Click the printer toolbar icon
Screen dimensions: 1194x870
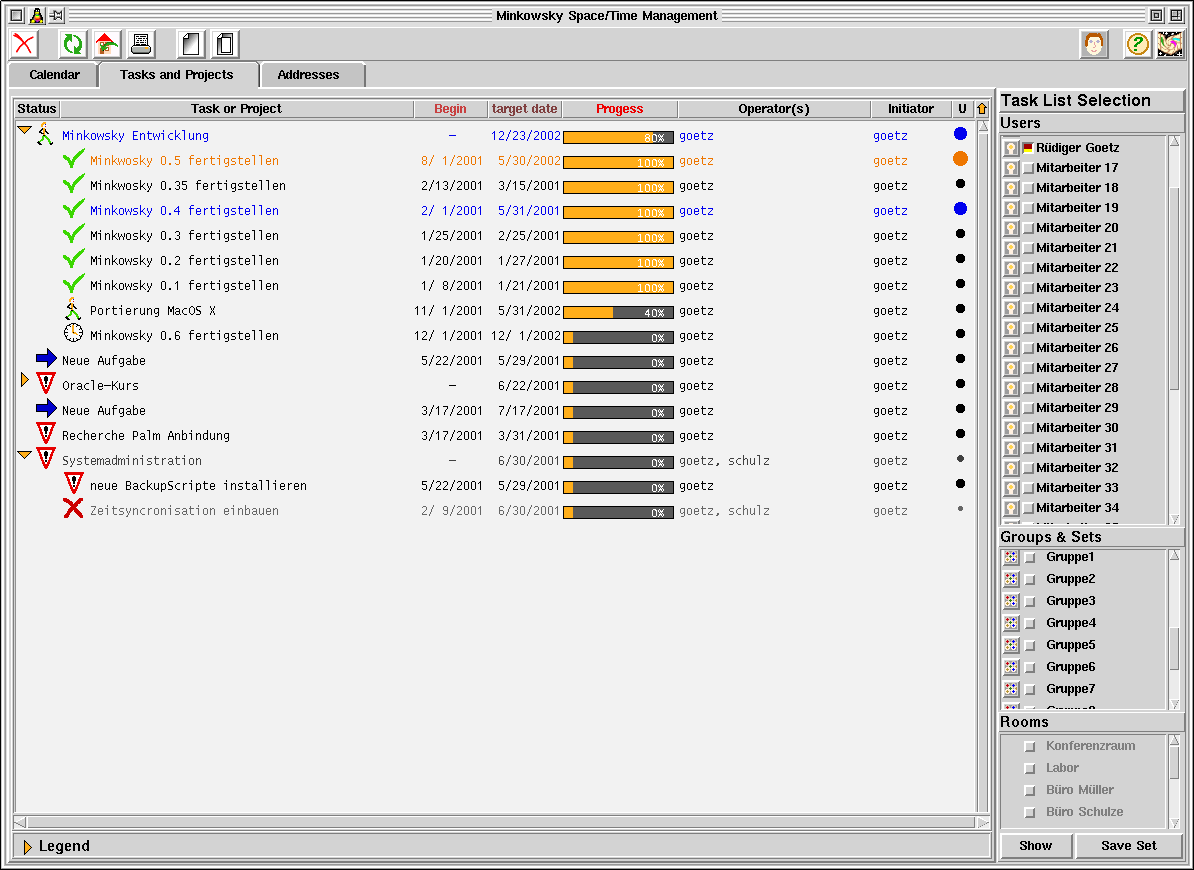[141, 44]
